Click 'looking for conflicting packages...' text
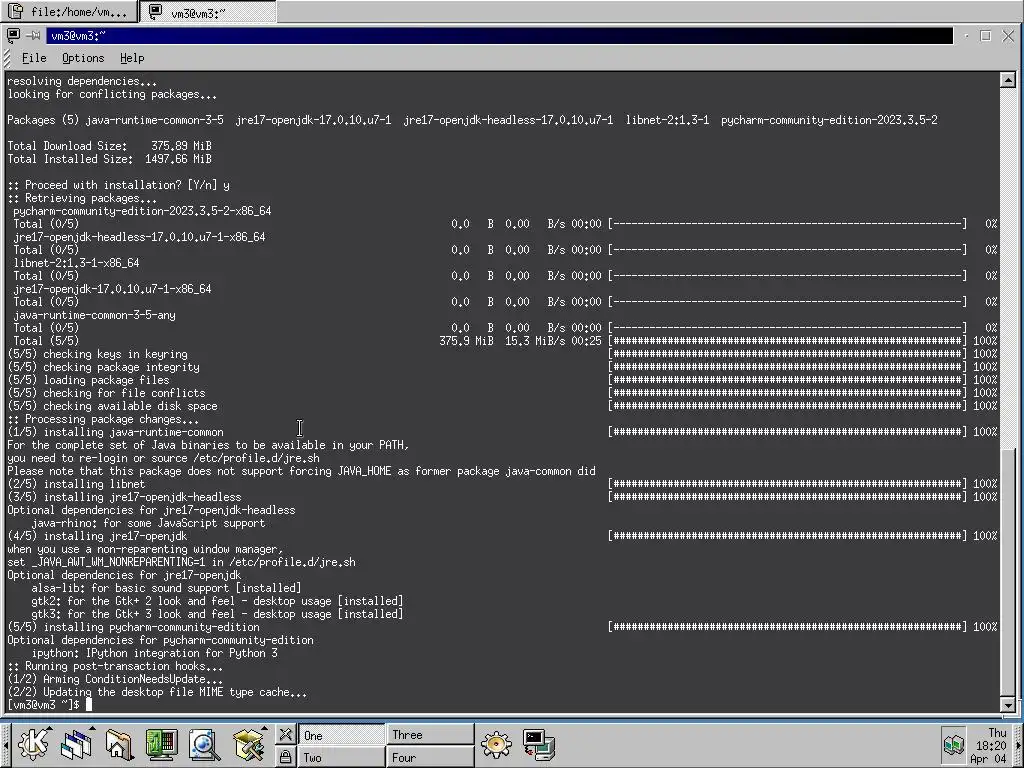Image resolution: width=1024 pixels, height=768 pixels. pyautogui.click(x=112, y=94)
